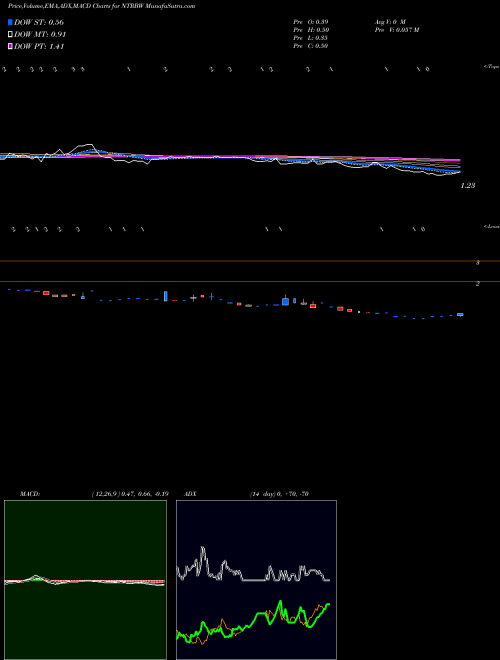500x660 pixels.
Task: Click the blue DOW ST legend swatch
Action: point(10,22)
